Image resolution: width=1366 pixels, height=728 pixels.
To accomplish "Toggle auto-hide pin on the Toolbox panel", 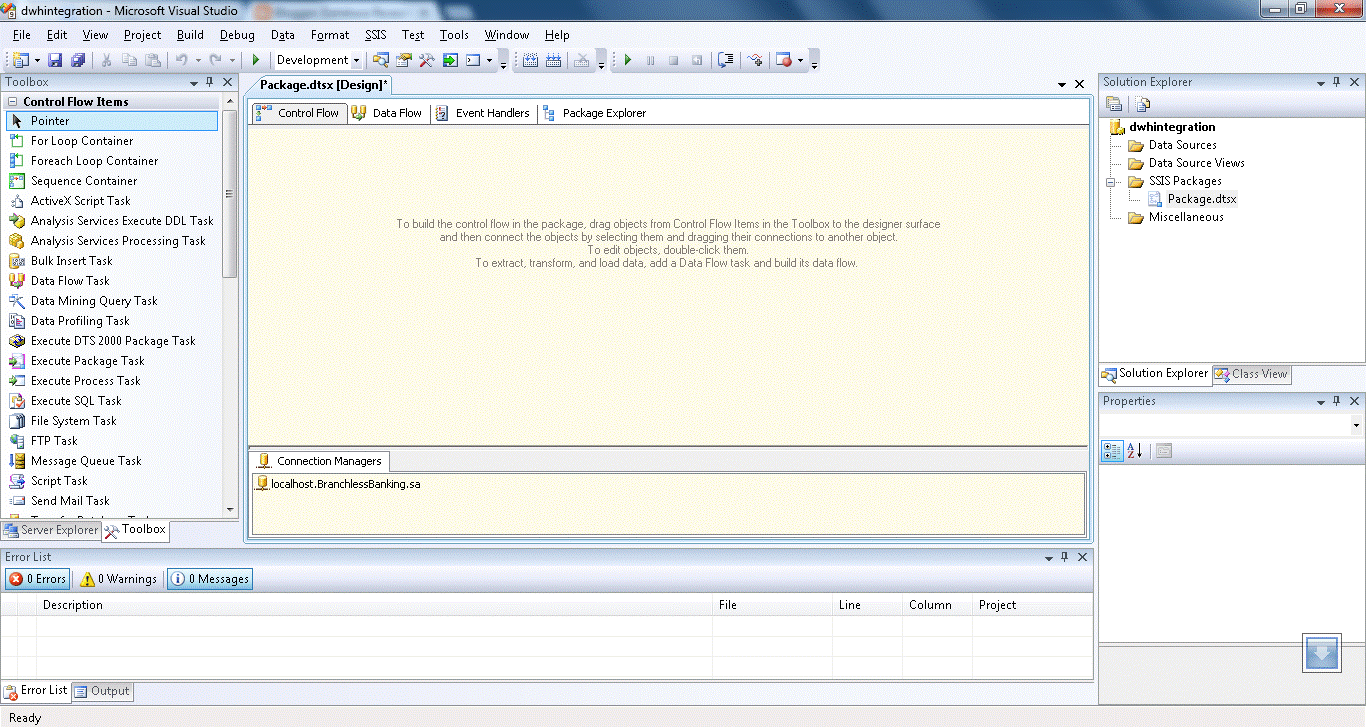I will point(210,82).
